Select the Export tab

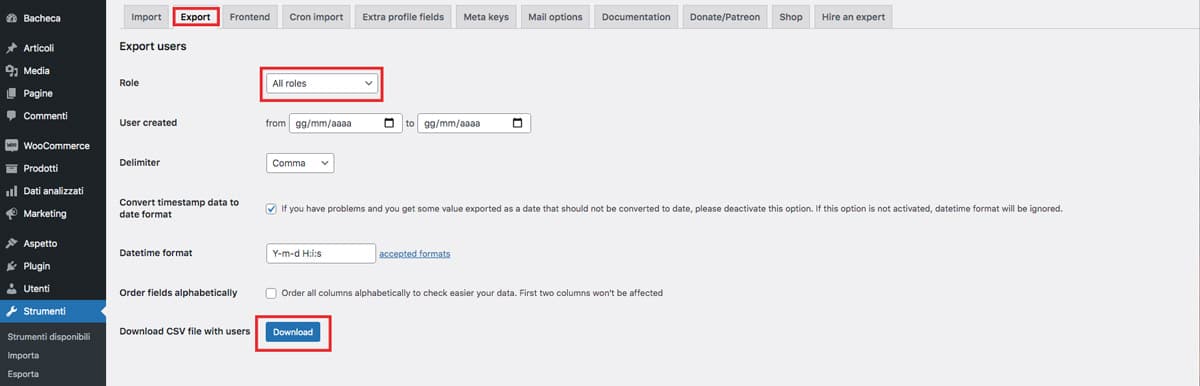(x=195, y=17)
